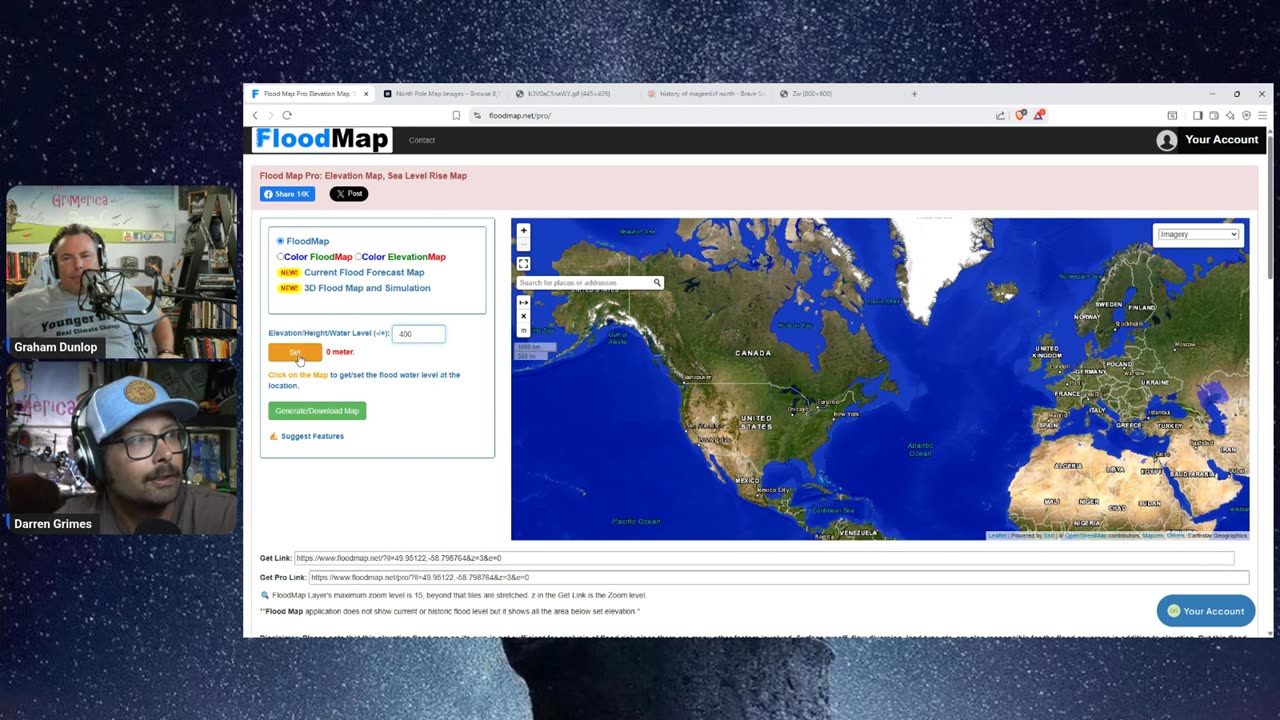
Task: Click the X Post button
Action: tap(349, 194)
